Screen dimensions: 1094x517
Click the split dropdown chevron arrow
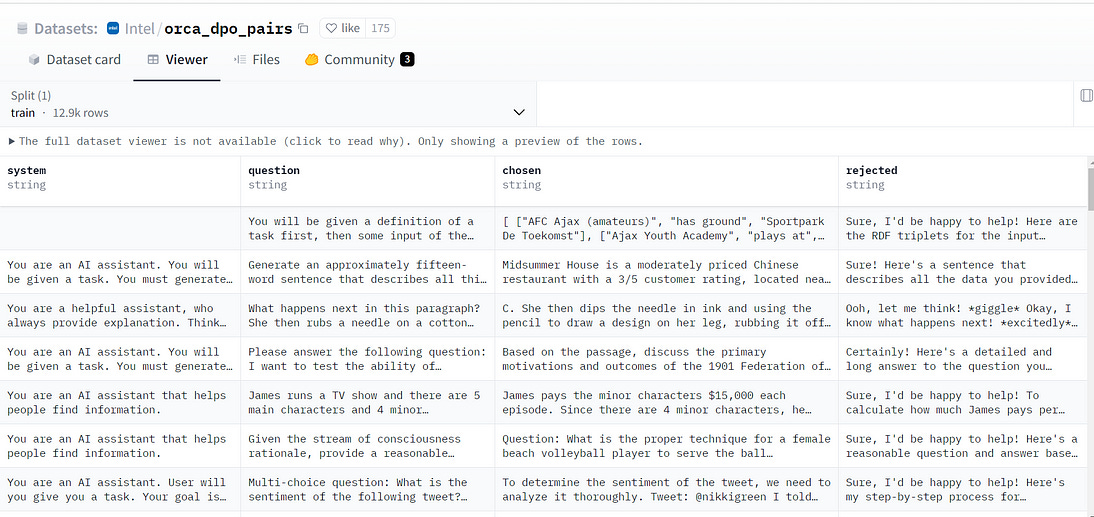[x=518, y=112]
